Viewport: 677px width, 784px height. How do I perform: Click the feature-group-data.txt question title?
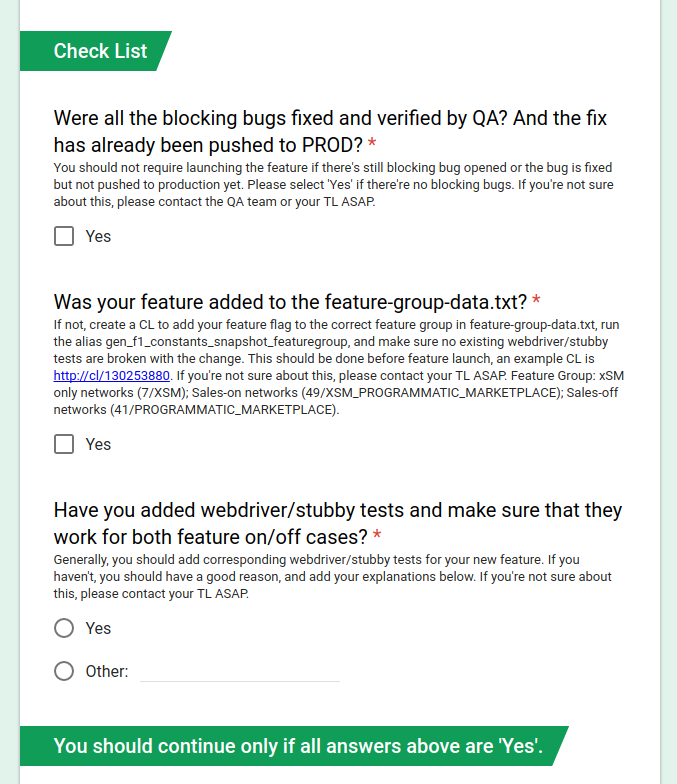coord(290,302)
